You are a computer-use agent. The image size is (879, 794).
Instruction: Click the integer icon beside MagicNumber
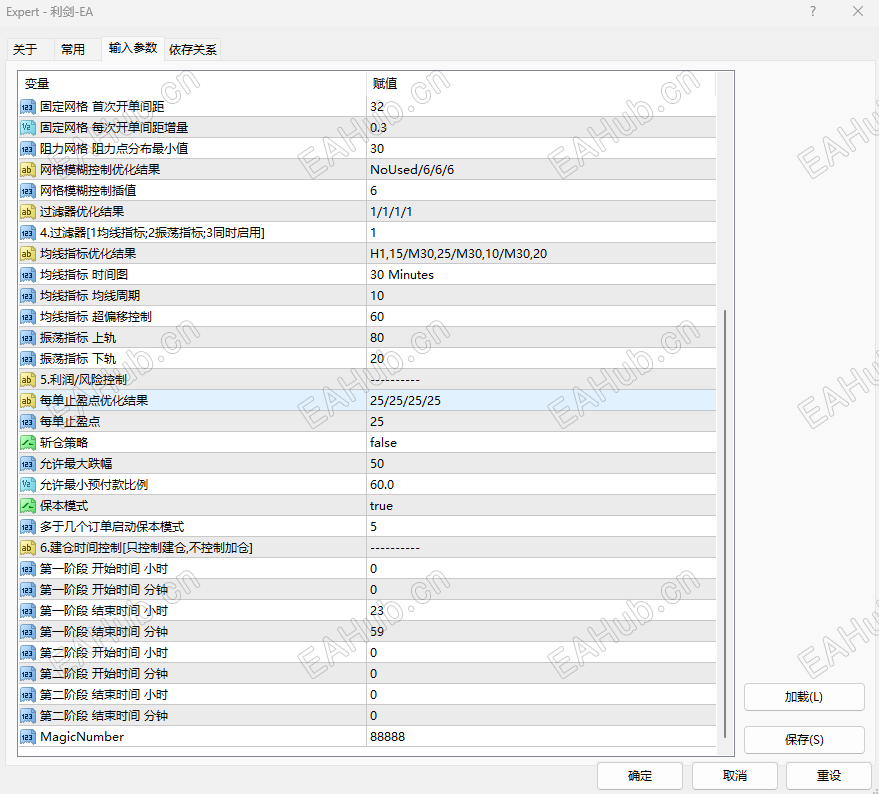tap(27, 737)
